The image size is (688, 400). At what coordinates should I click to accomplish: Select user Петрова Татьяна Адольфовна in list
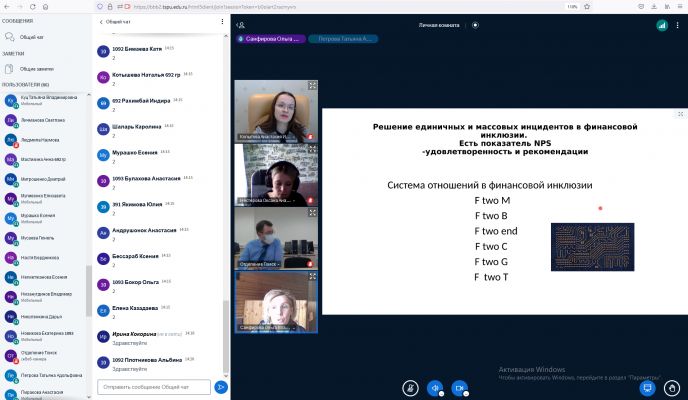(x=46, y=378)
